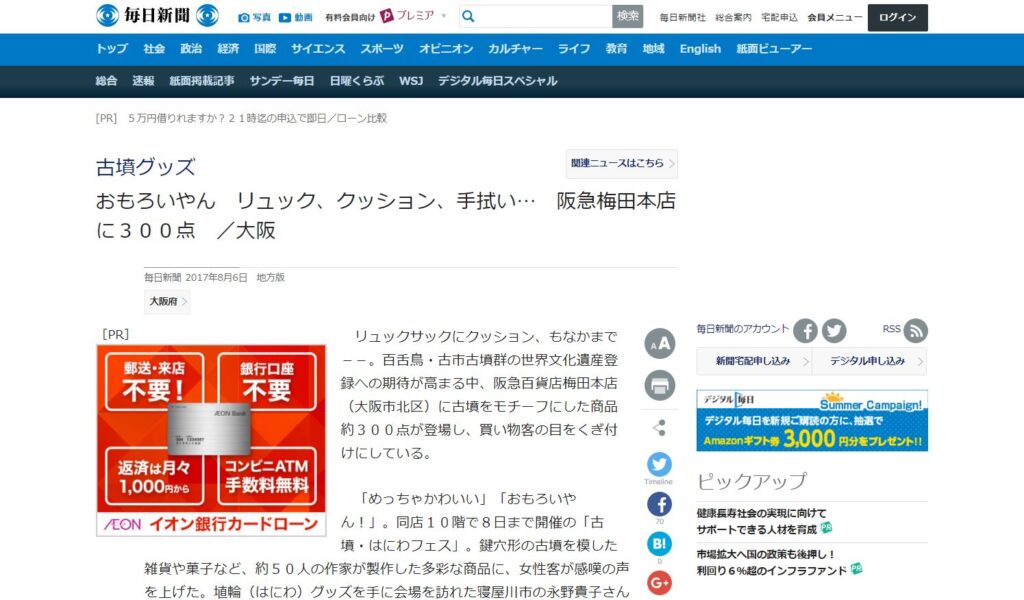
Task: Open the 新聞宅配申し込み link
Action: [753, 361]
